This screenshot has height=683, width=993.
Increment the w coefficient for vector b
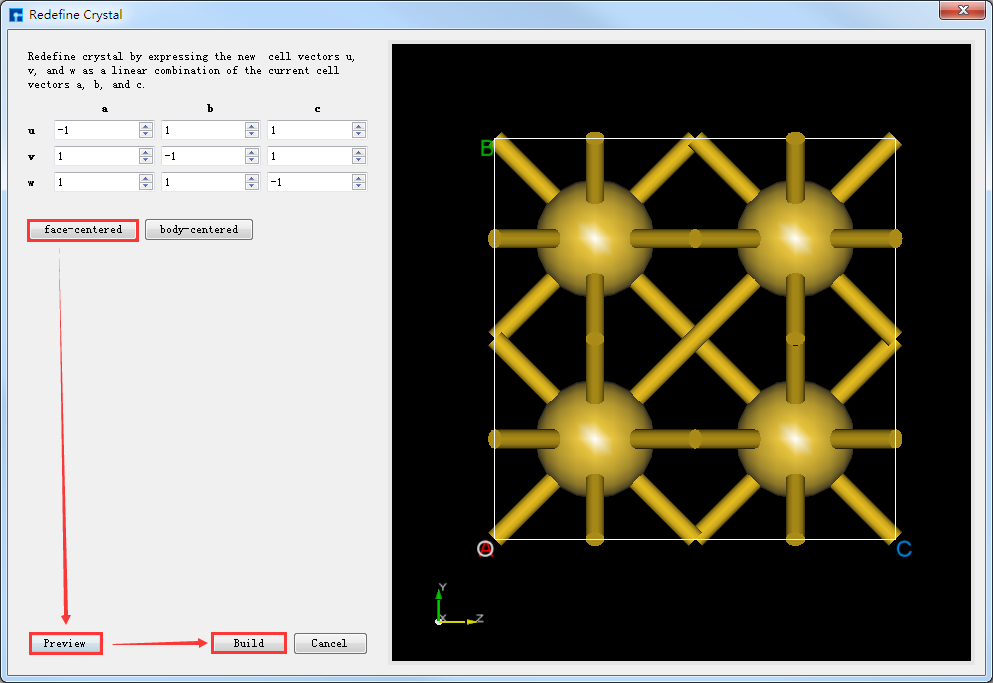[x=252, y=178]
